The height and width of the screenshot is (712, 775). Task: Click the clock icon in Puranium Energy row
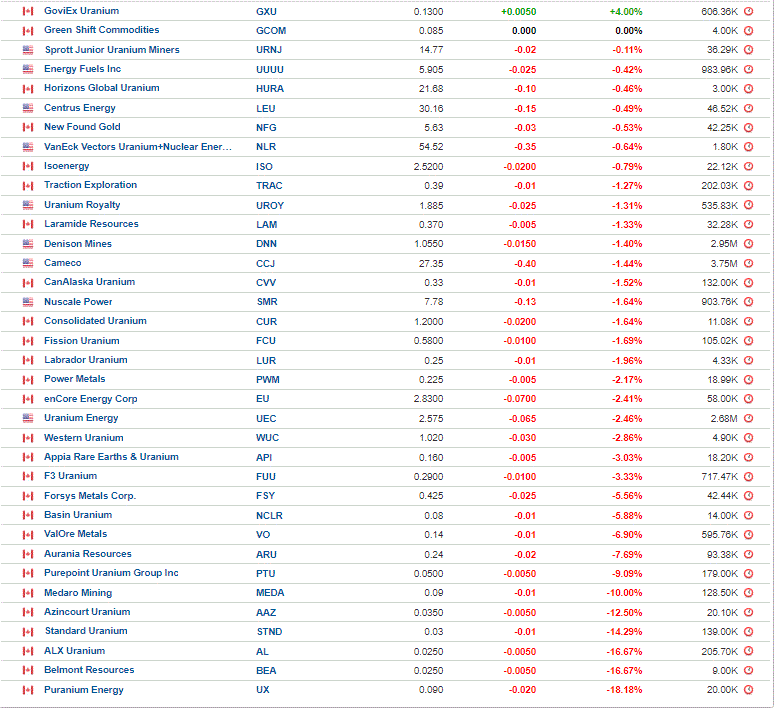(749, 690)
